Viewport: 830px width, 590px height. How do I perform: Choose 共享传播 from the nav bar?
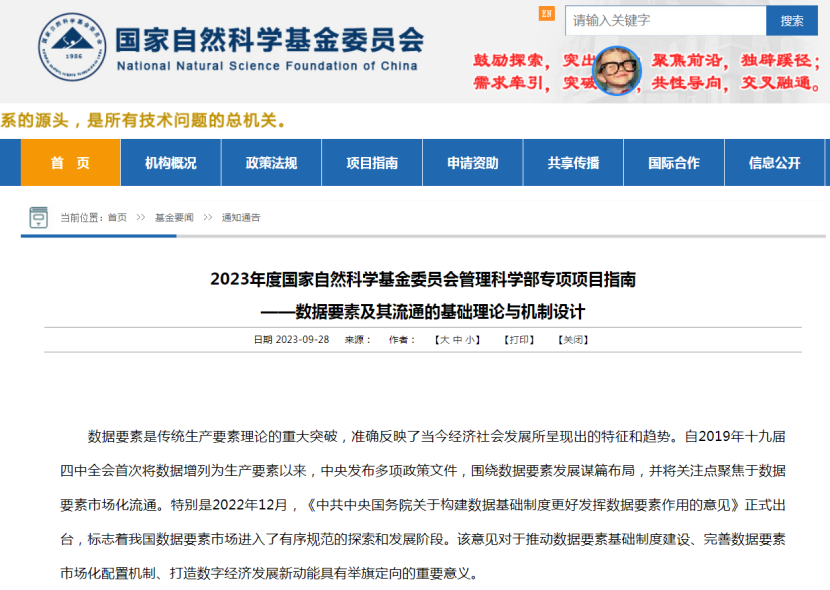(x=573, y=163)
